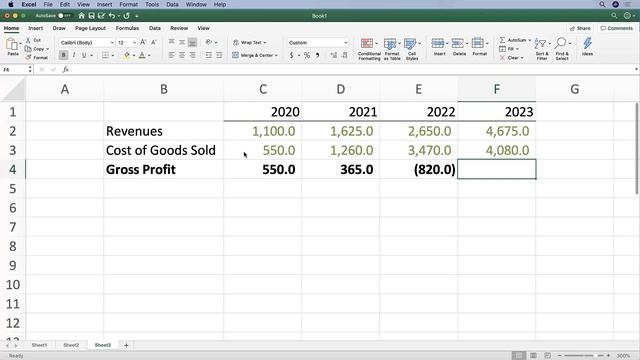Open Conditional Formatting
640x360 pixels.
(x=369, y=49)
